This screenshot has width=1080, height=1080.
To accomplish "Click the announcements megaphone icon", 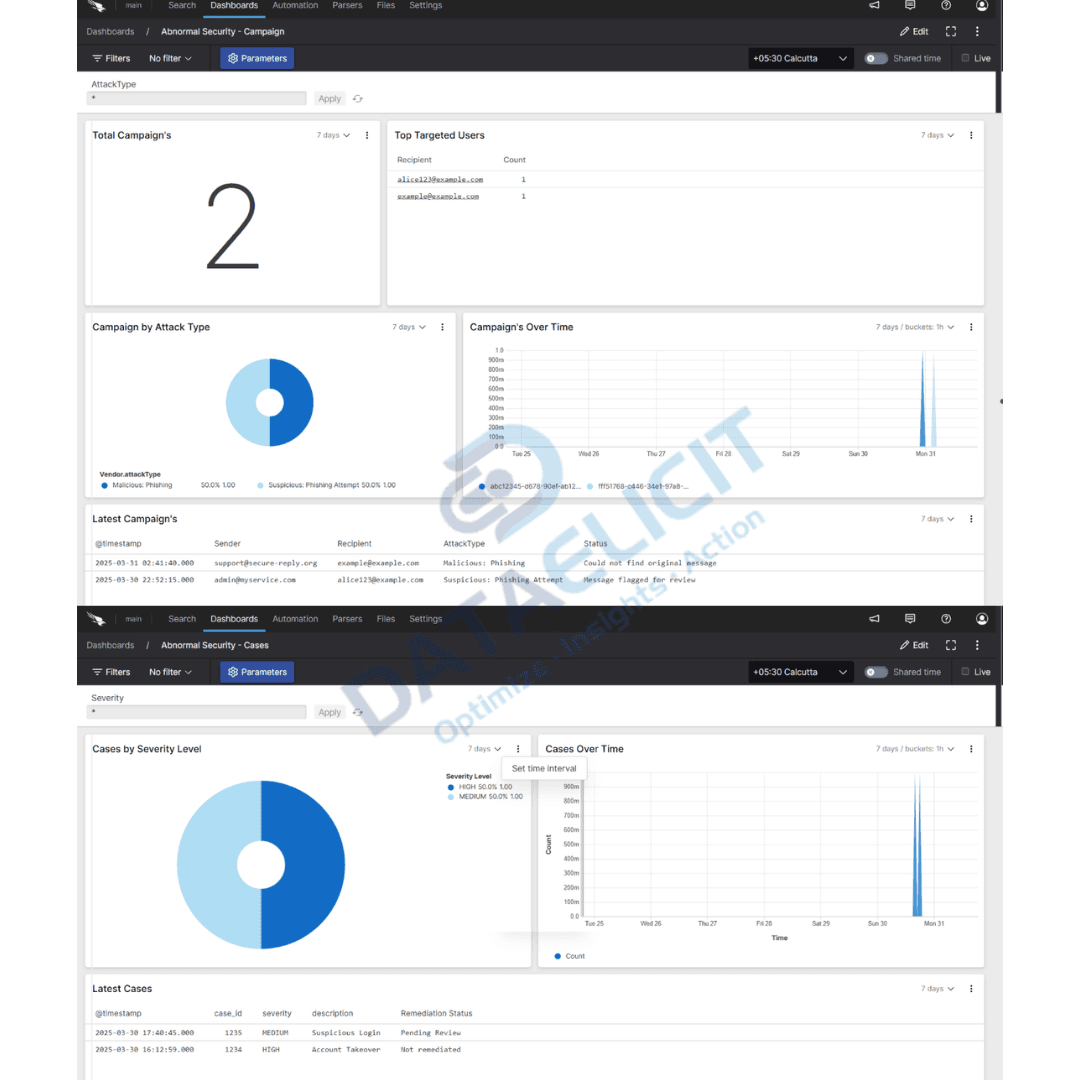I will pyautogui.click(x=873, y=6).
